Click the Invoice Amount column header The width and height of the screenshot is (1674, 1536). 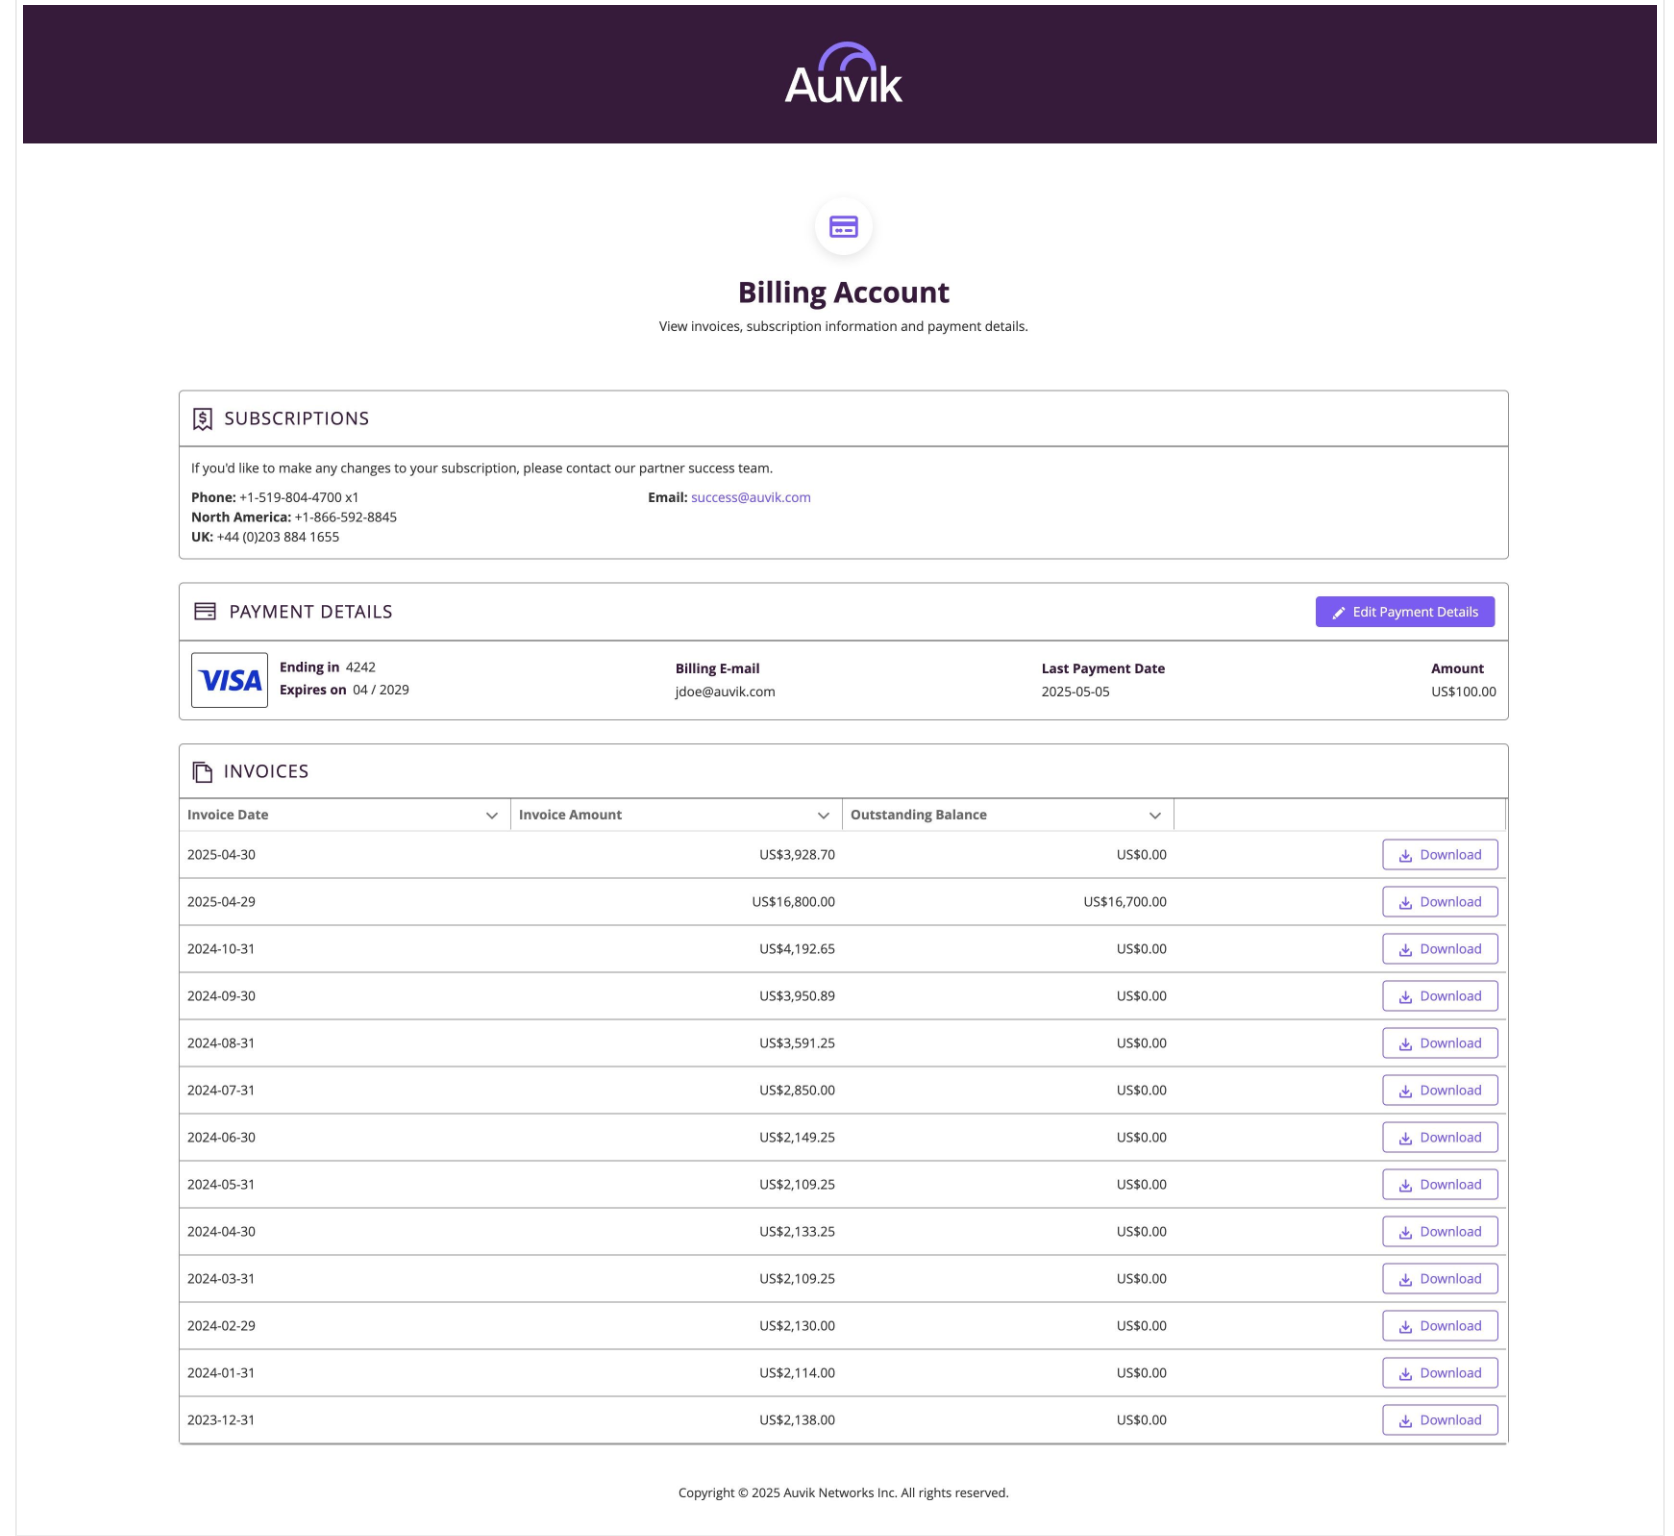coord(676,815)
